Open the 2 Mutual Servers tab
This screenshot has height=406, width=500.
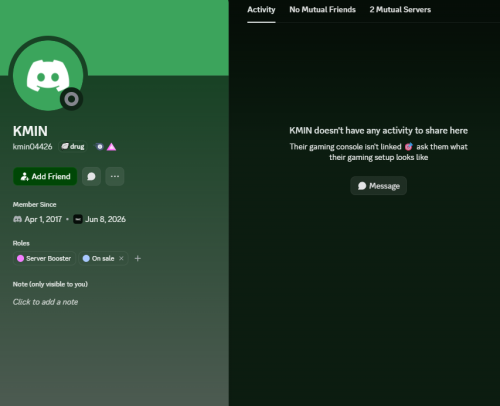[400, 10]
